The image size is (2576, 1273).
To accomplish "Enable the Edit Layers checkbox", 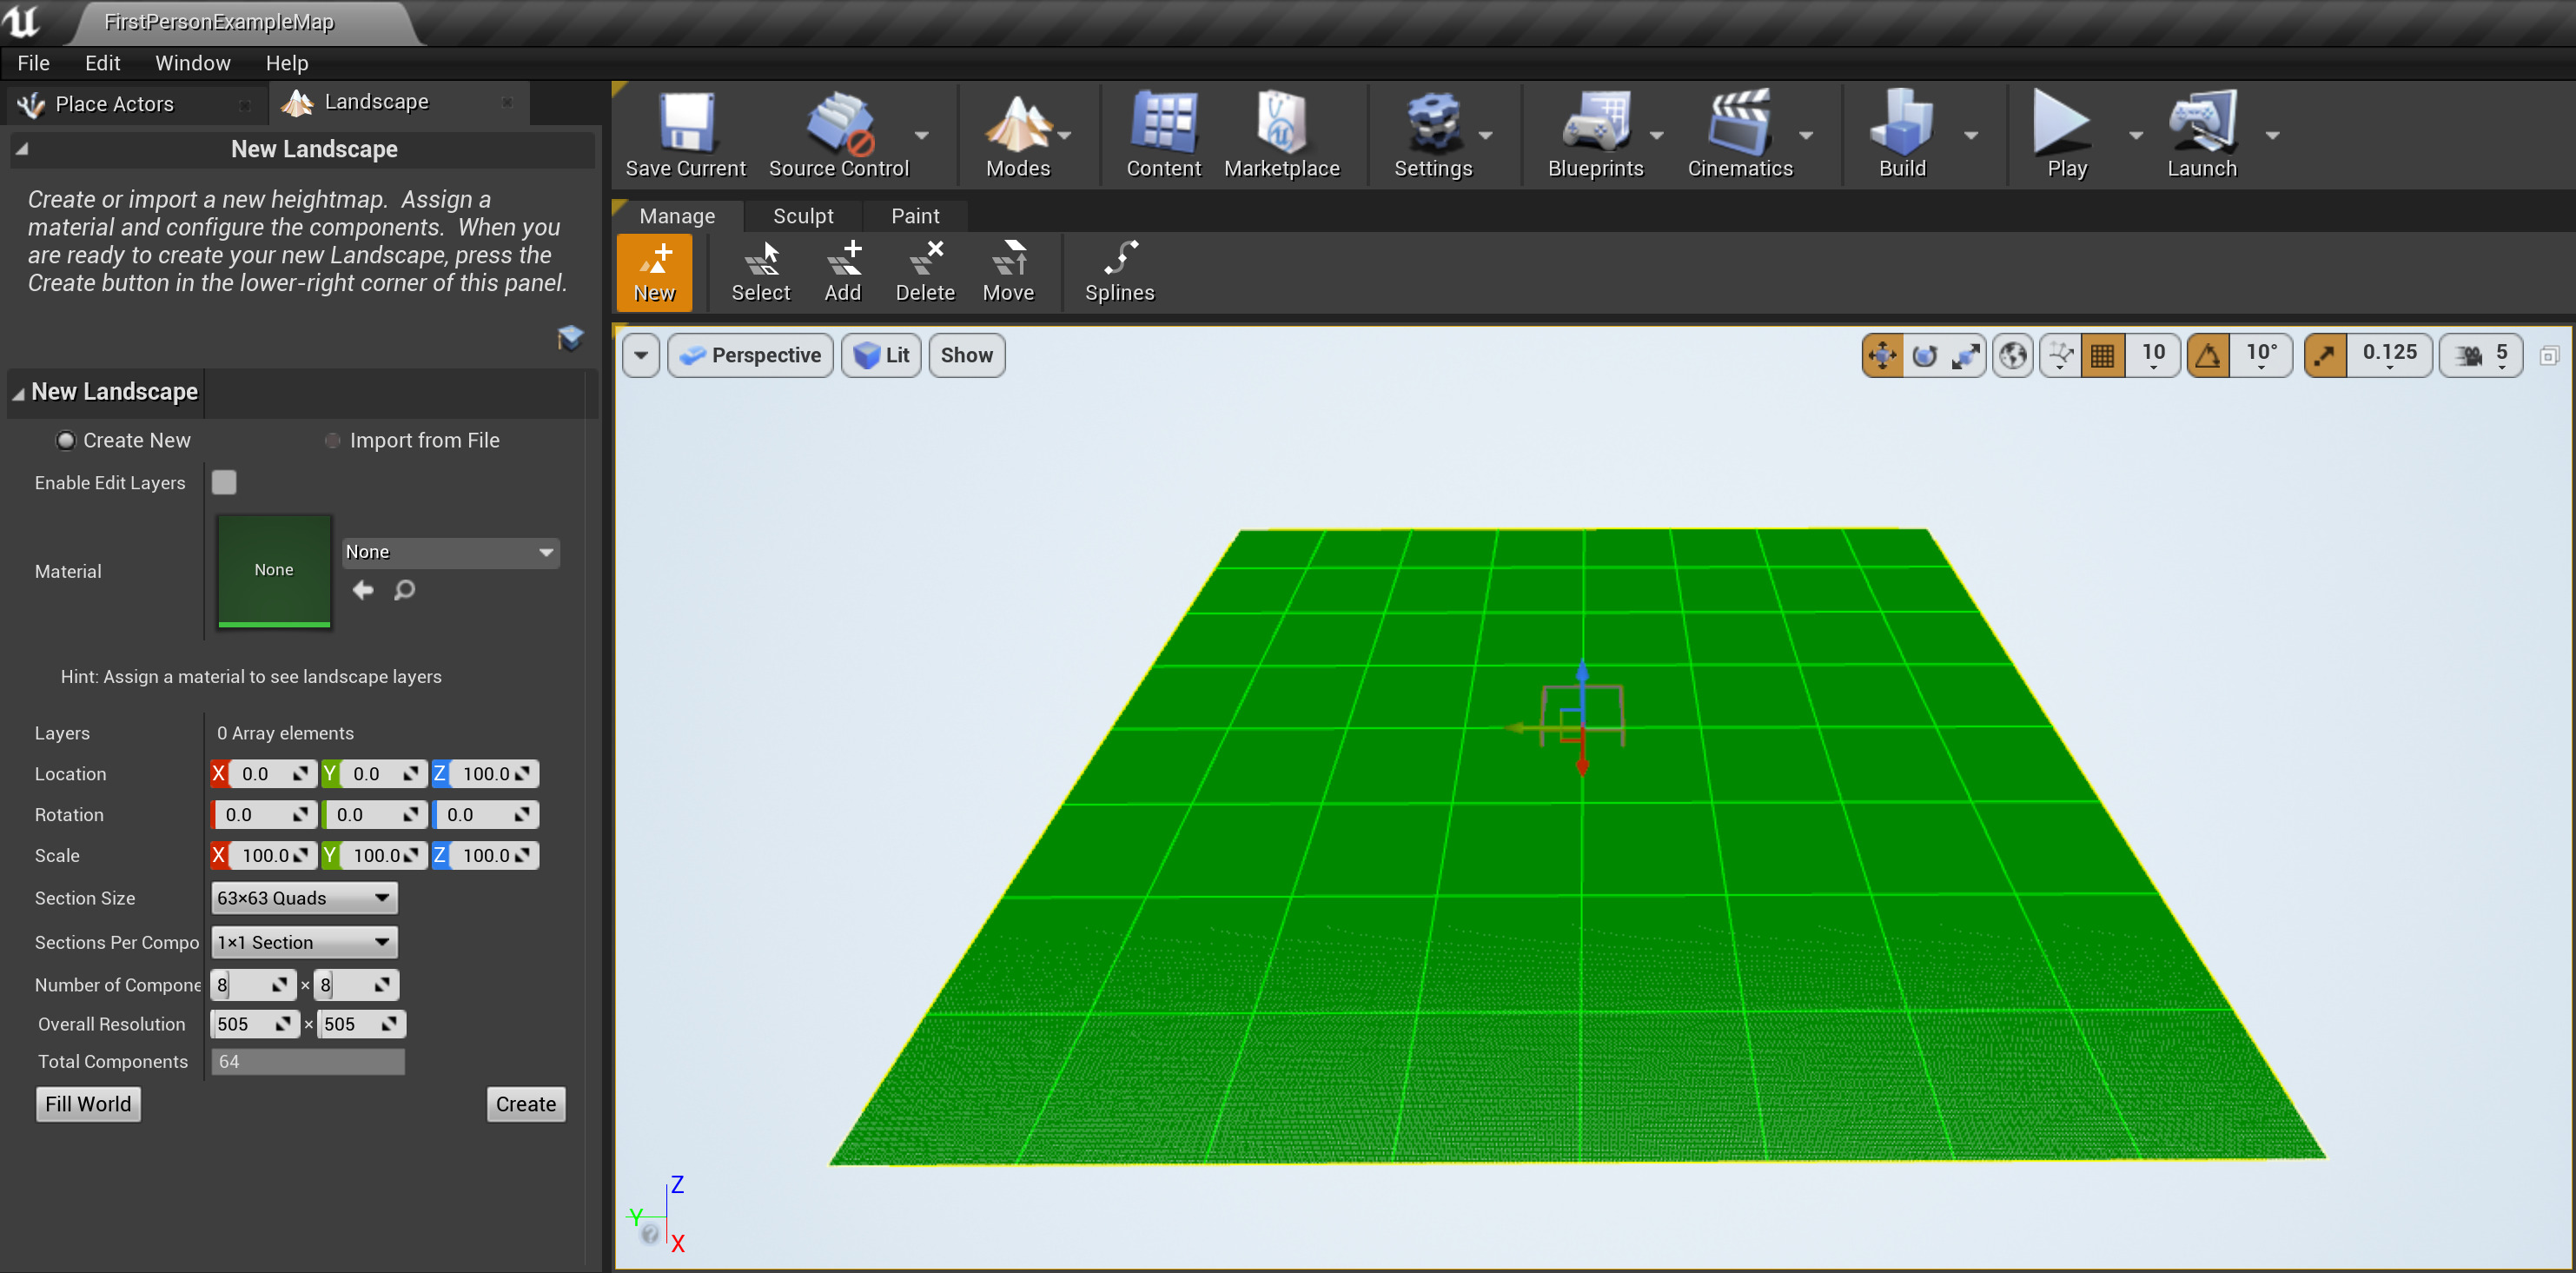I will 224,482.
